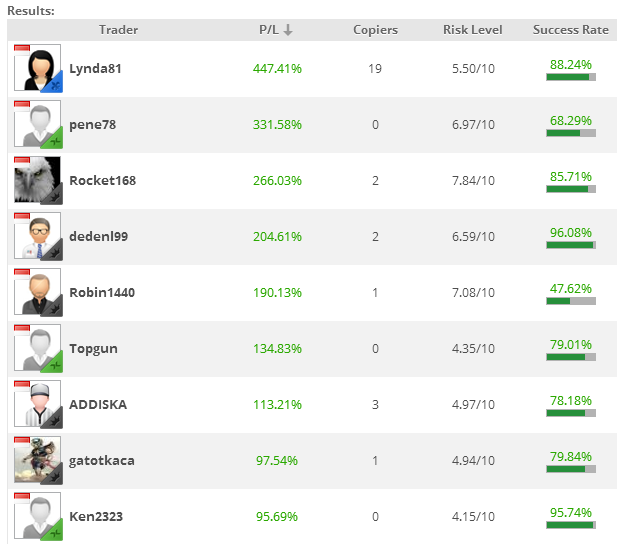Click Robin1440's 47.62% success bar
Image resolution: width=617 pixels, height=544 pixels.
571,301
